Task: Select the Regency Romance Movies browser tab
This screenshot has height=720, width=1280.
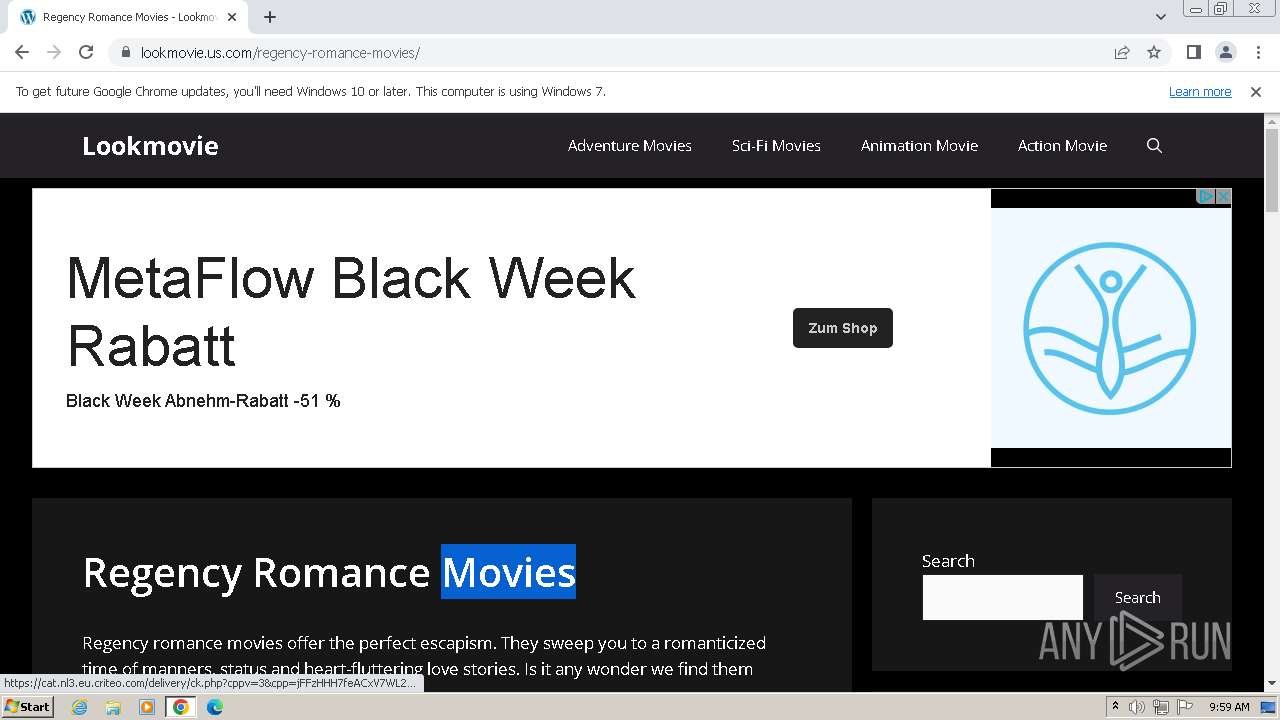Action: click(128, 17)
